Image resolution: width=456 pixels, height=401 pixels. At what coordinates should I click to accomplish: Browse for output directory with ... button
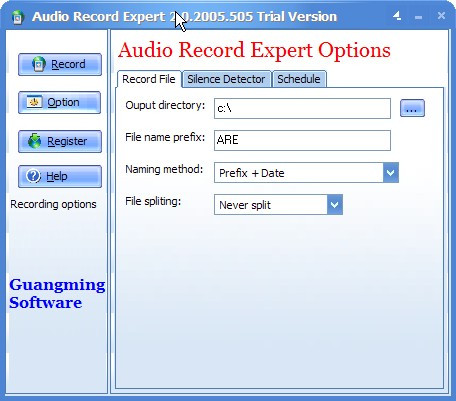tap(412, 108)
